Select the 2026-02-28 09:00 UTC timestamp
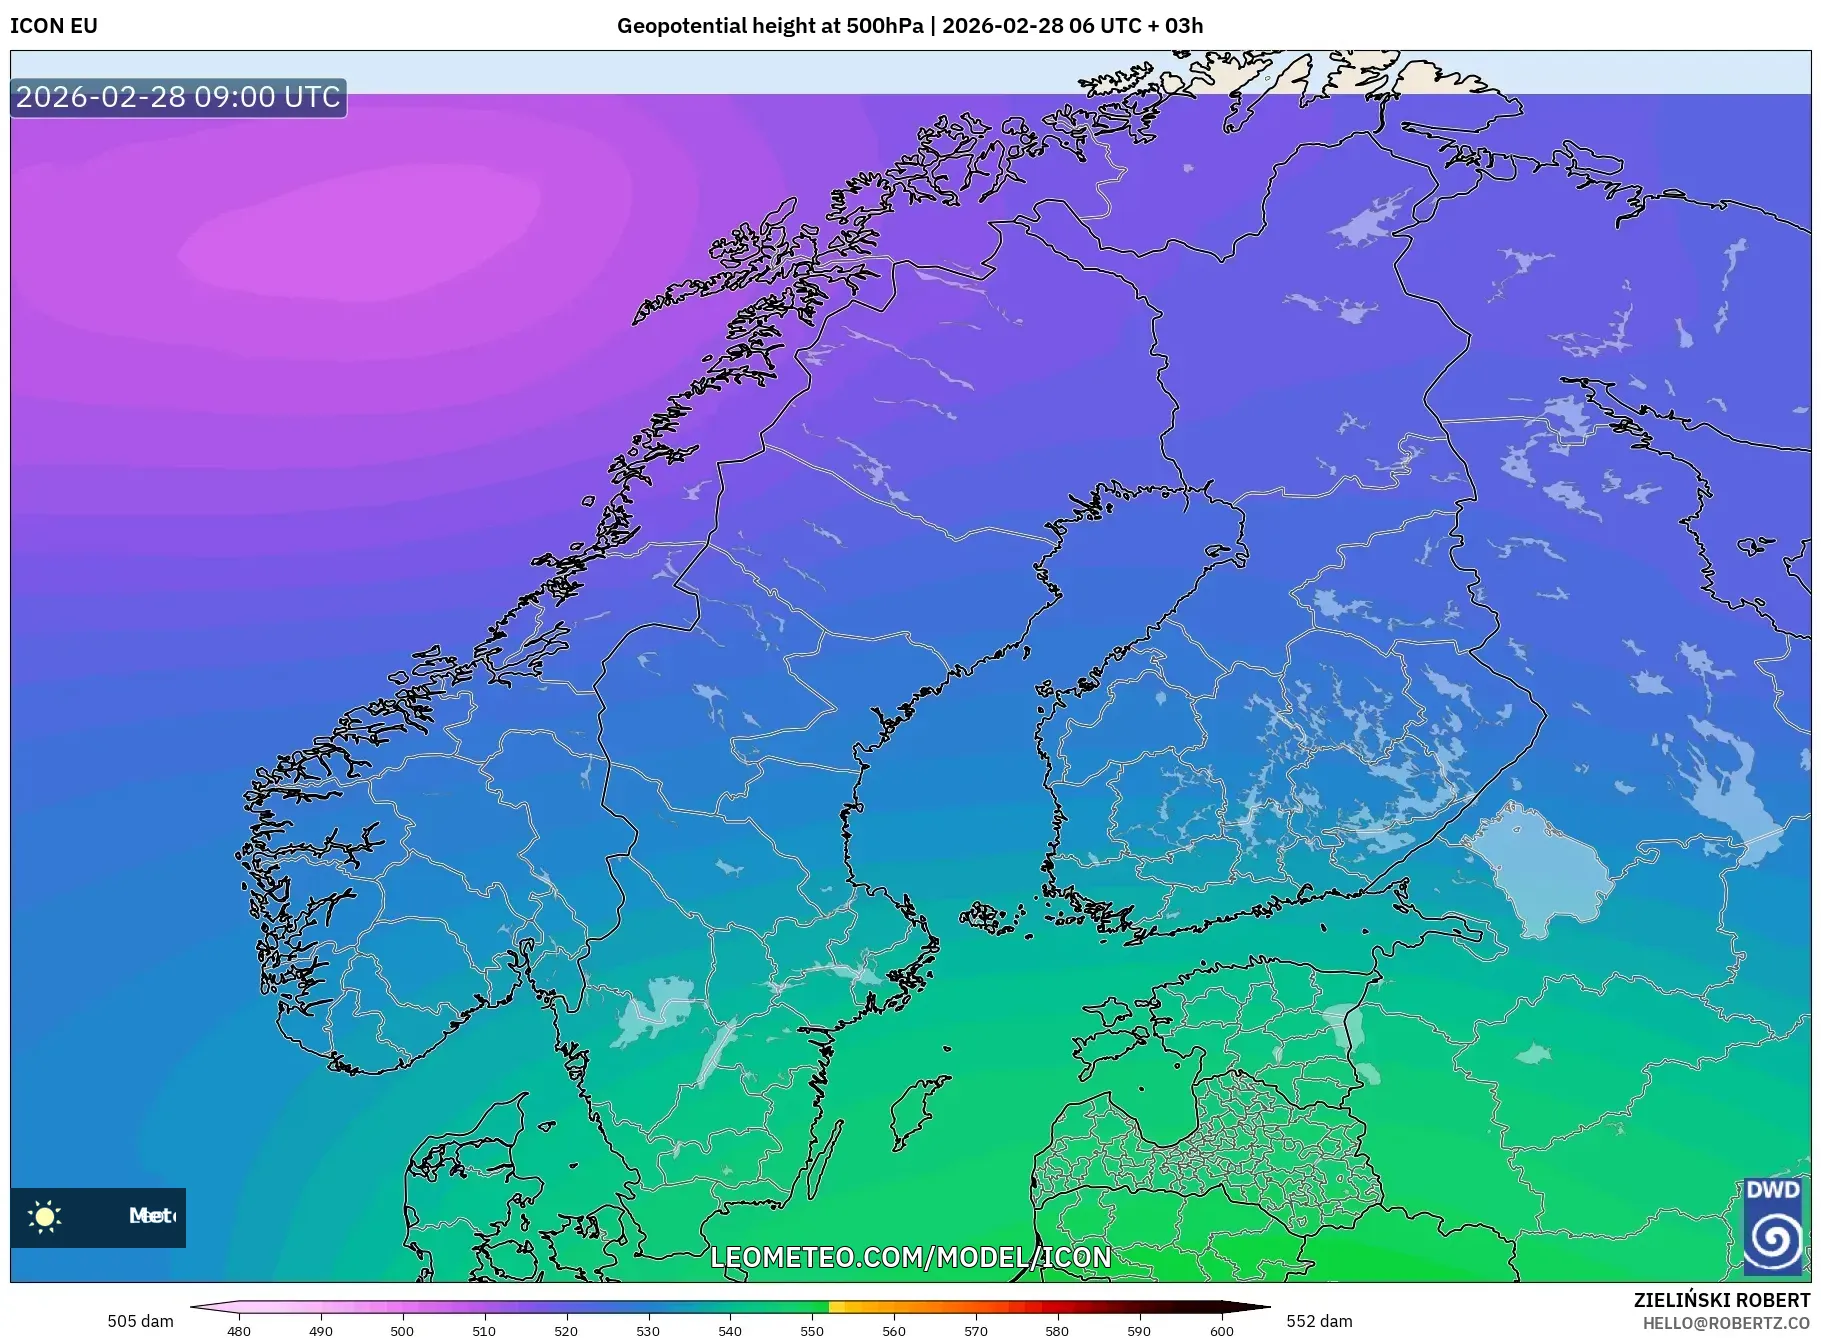Viewport: 1821px width, 1338px height. pyautogui.click(x=176, y=97)
